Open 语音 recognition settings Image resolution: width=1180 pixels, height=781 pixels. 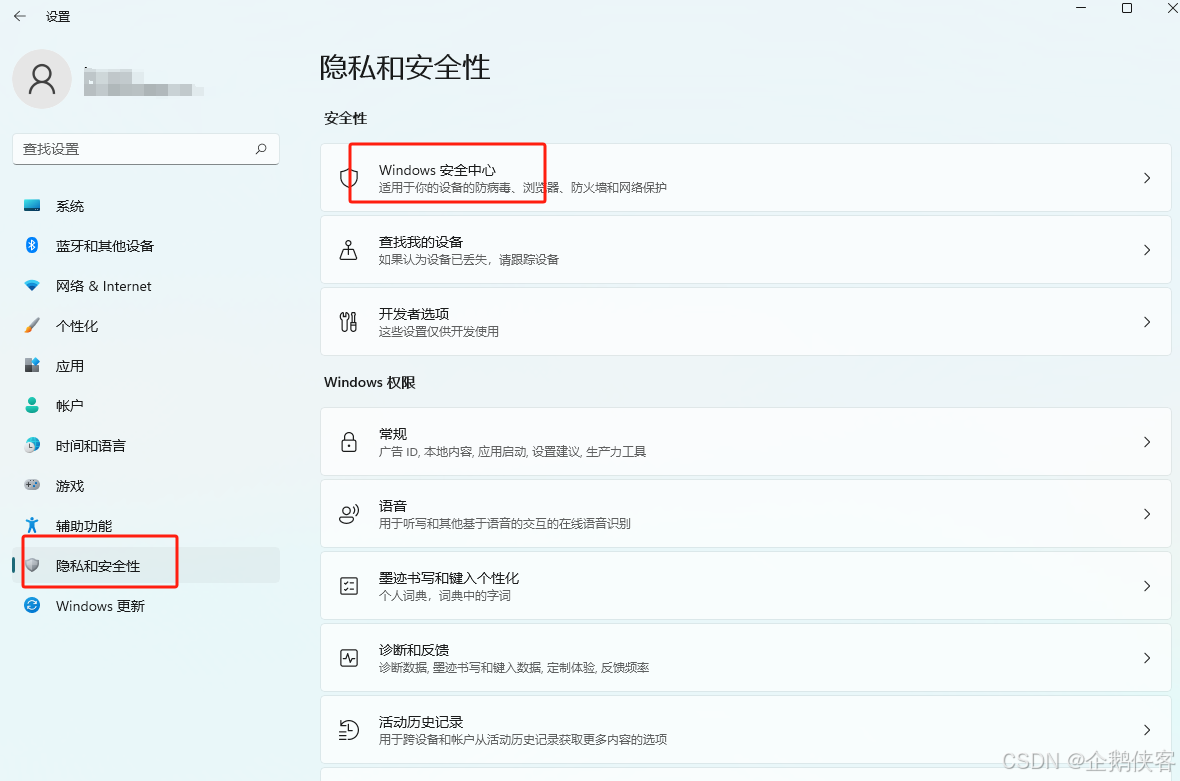click(x=746, y=514)
